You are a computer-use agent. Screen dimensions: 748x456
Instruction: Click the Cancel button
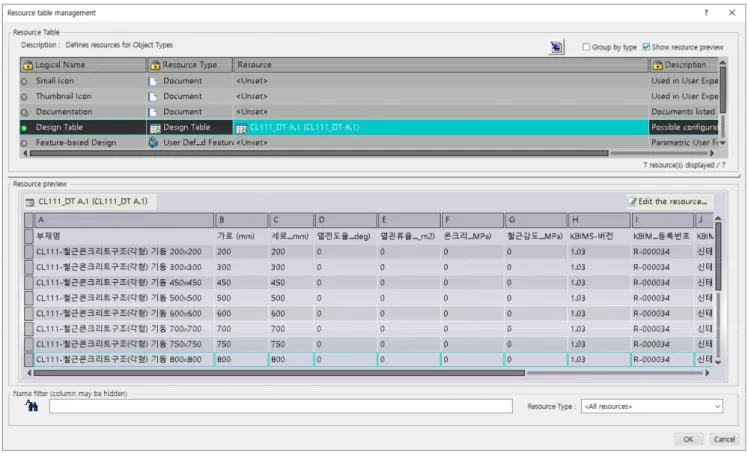point(724,439)
